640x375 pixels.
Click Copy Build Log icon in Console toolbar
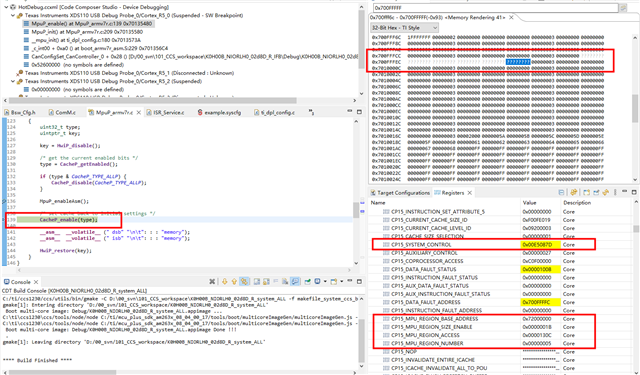257,282
